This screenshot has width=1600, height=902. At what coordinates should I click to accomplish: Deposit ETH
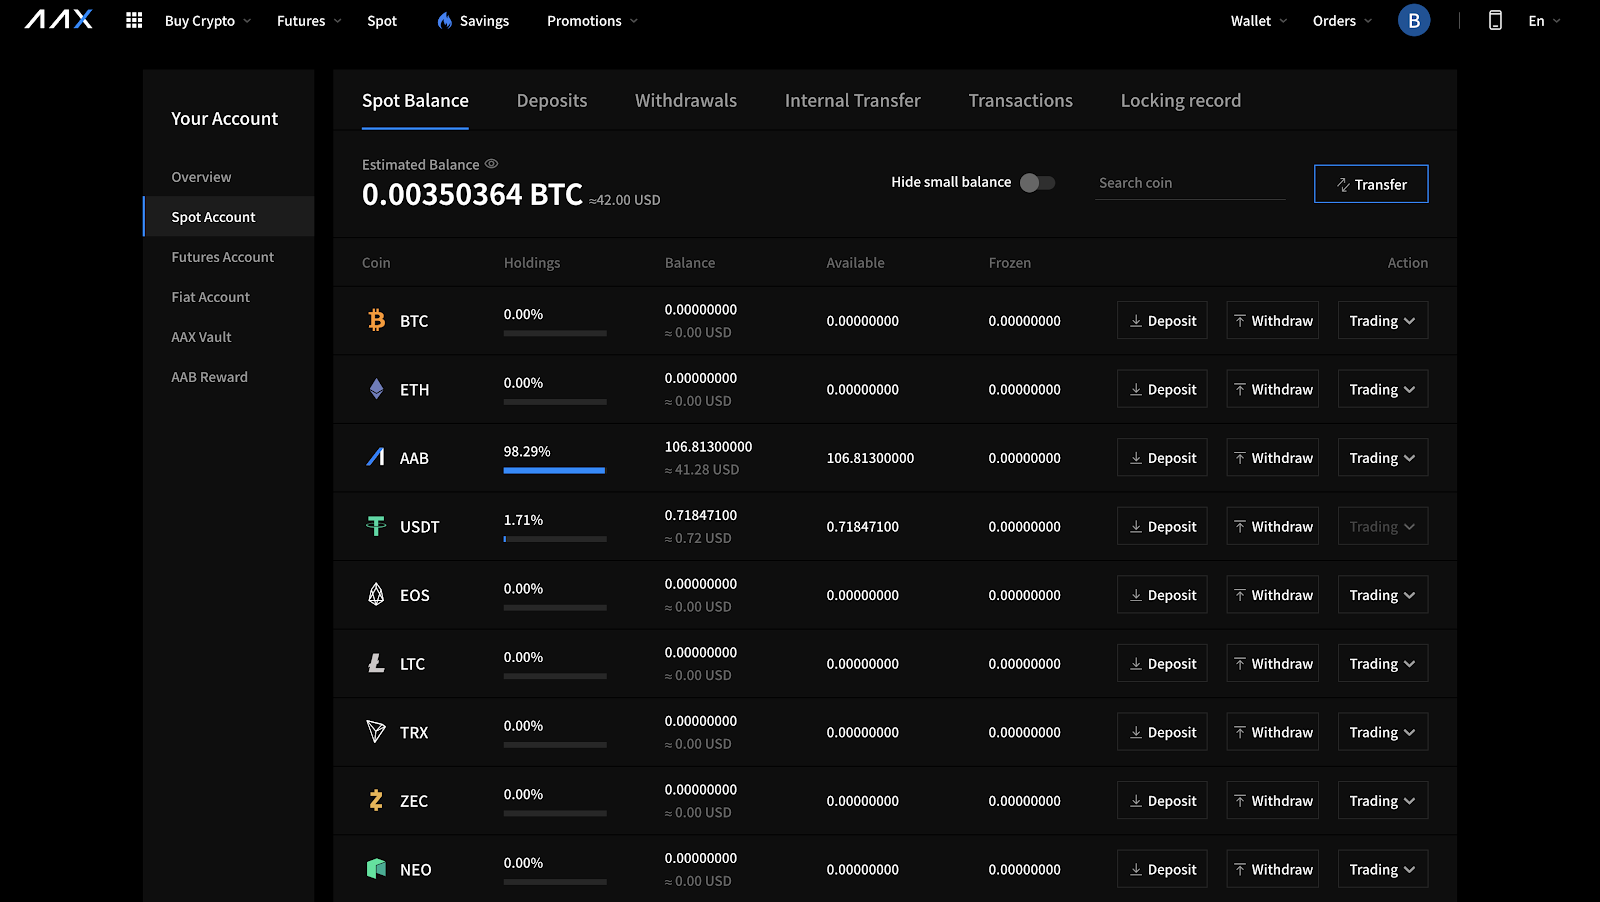pos(1162,389)
